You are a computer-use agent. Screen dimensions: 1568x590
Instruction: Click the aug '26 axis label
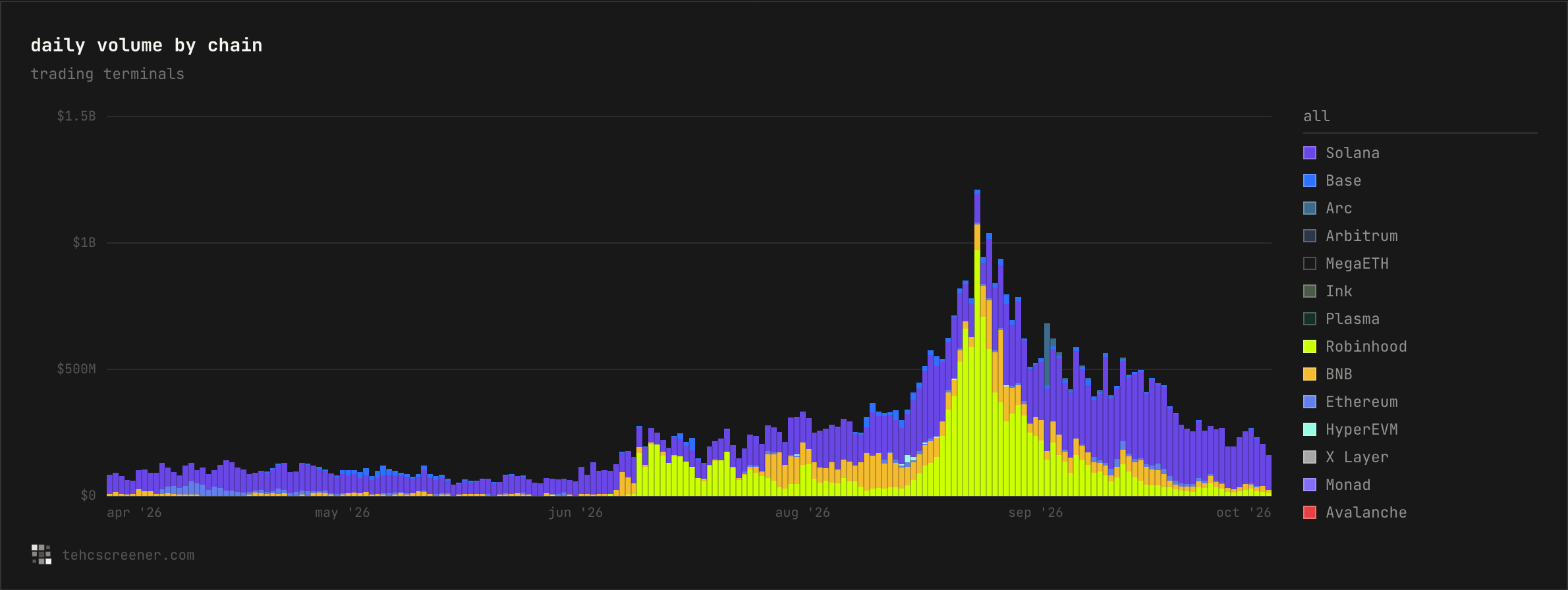(802, 513)
